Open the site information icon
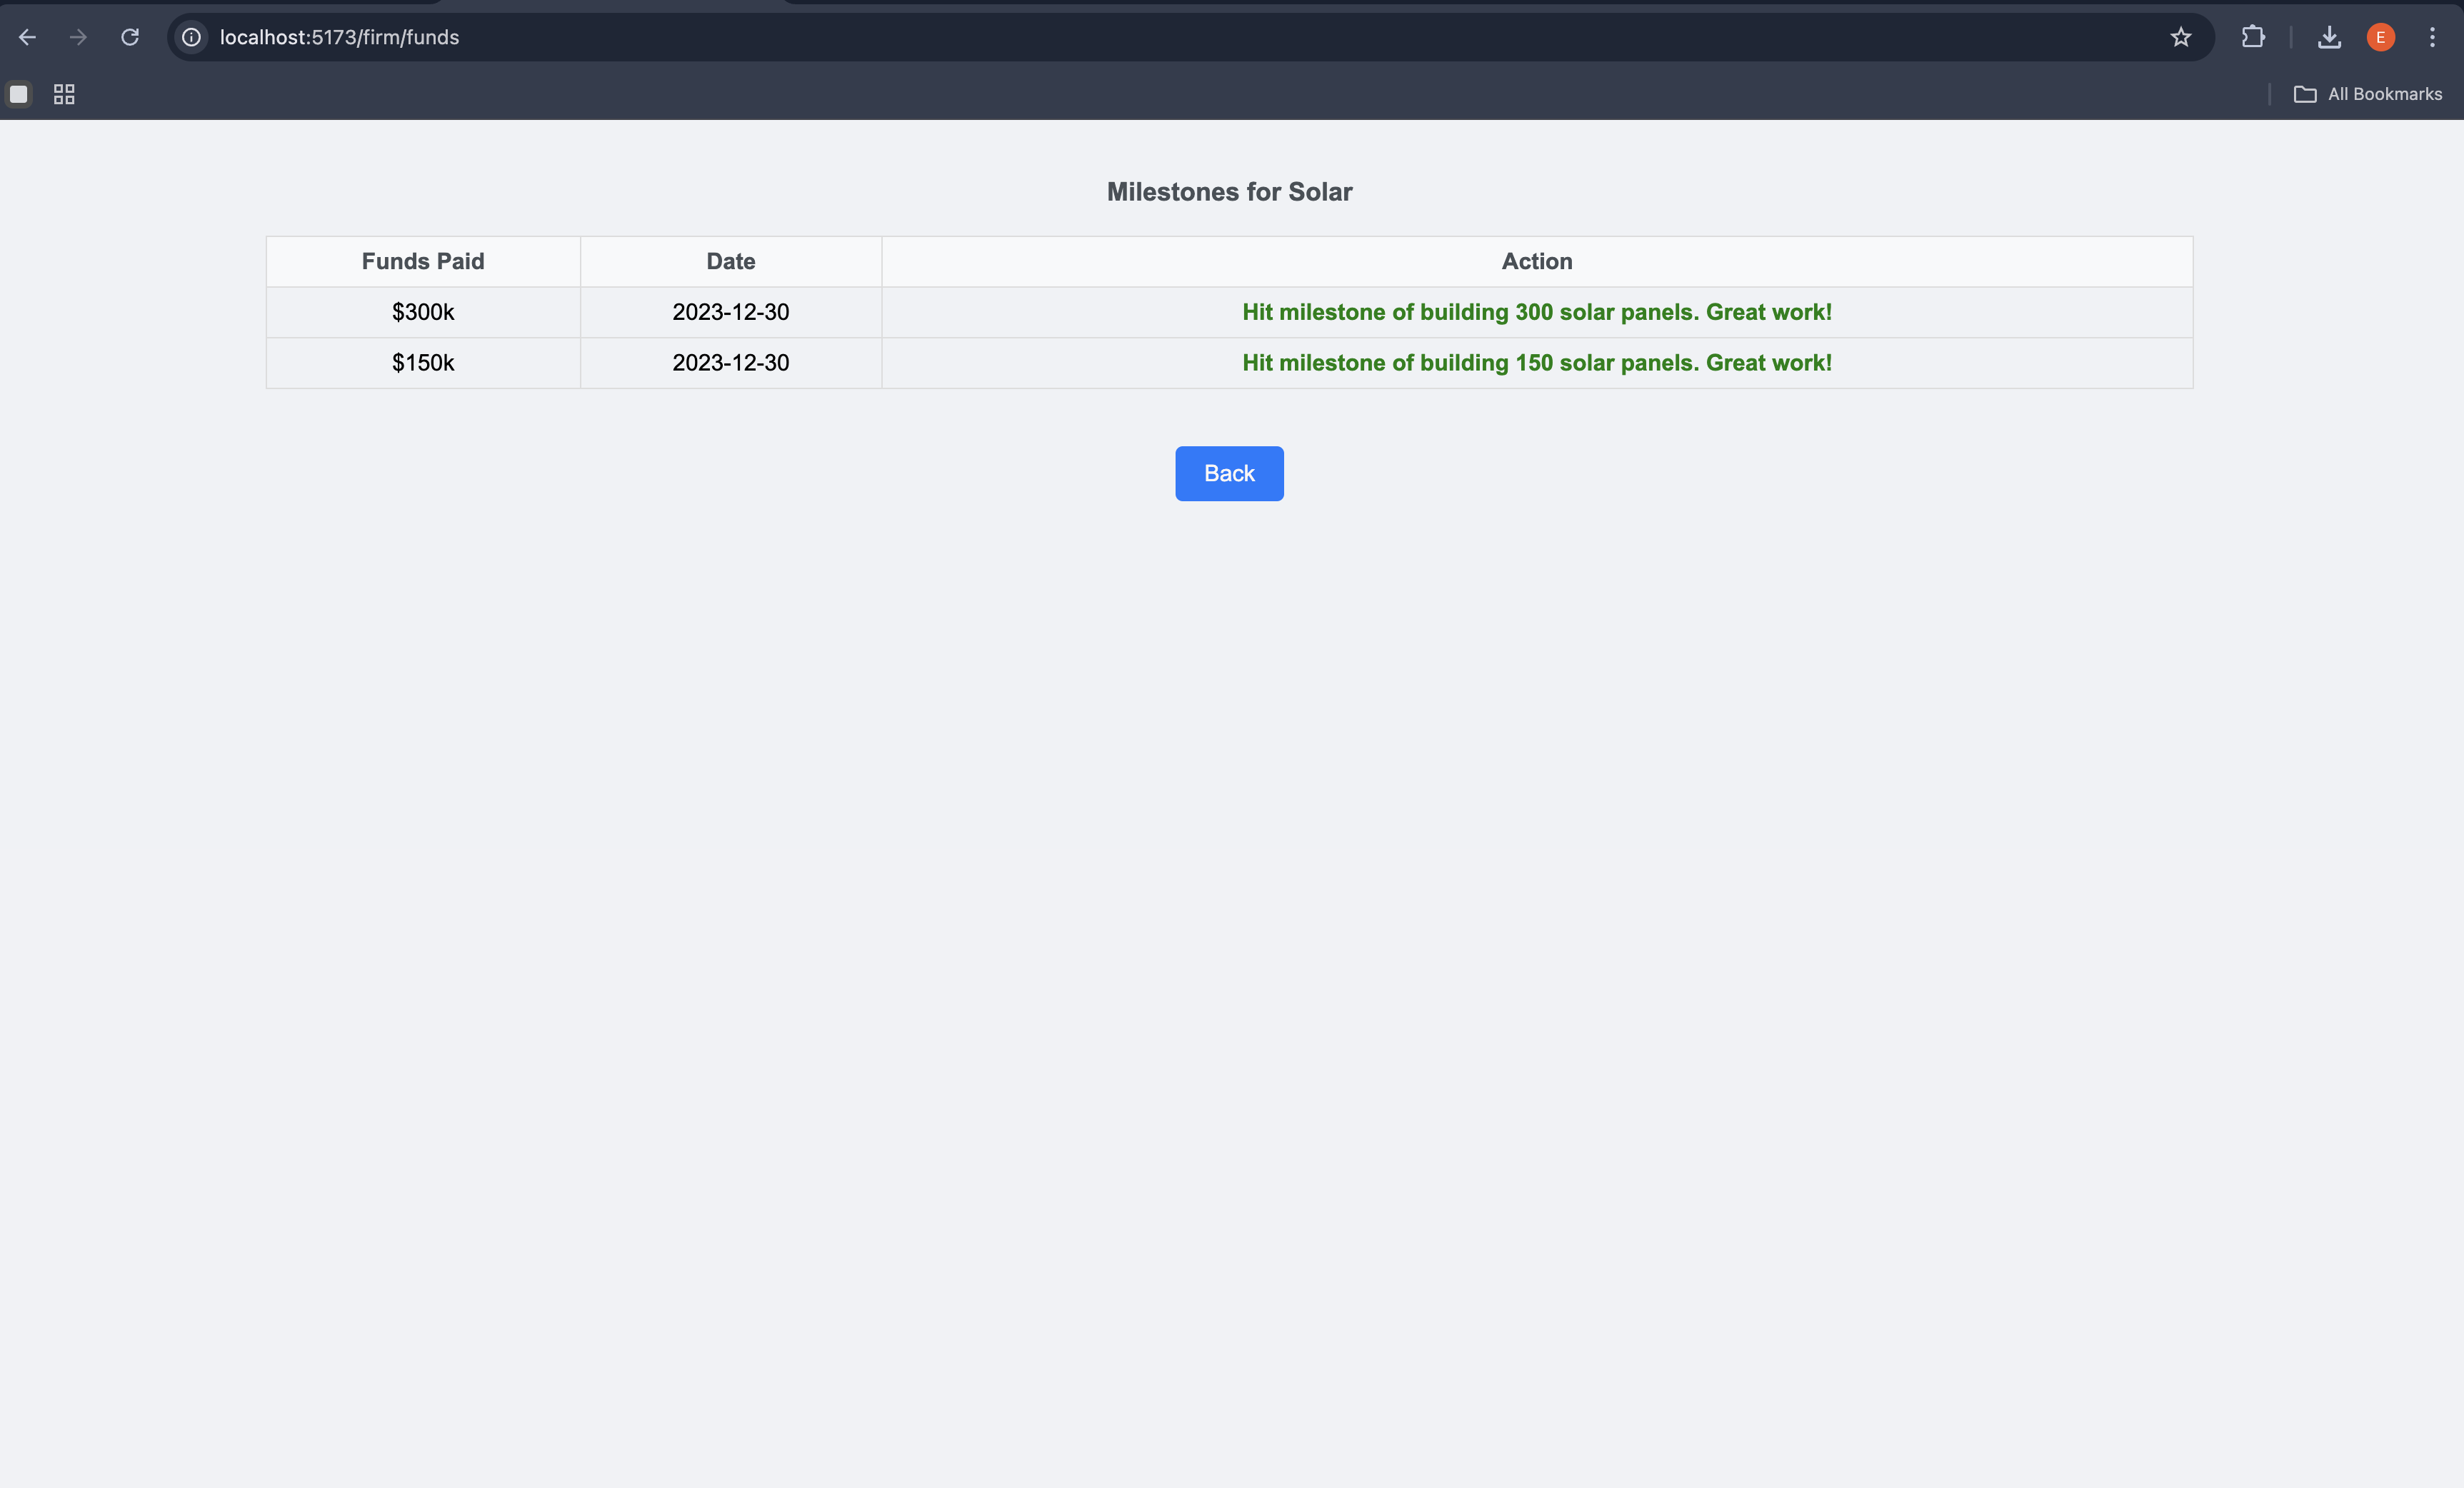This screenshot has height=1488, width=2464. point(191,37)
